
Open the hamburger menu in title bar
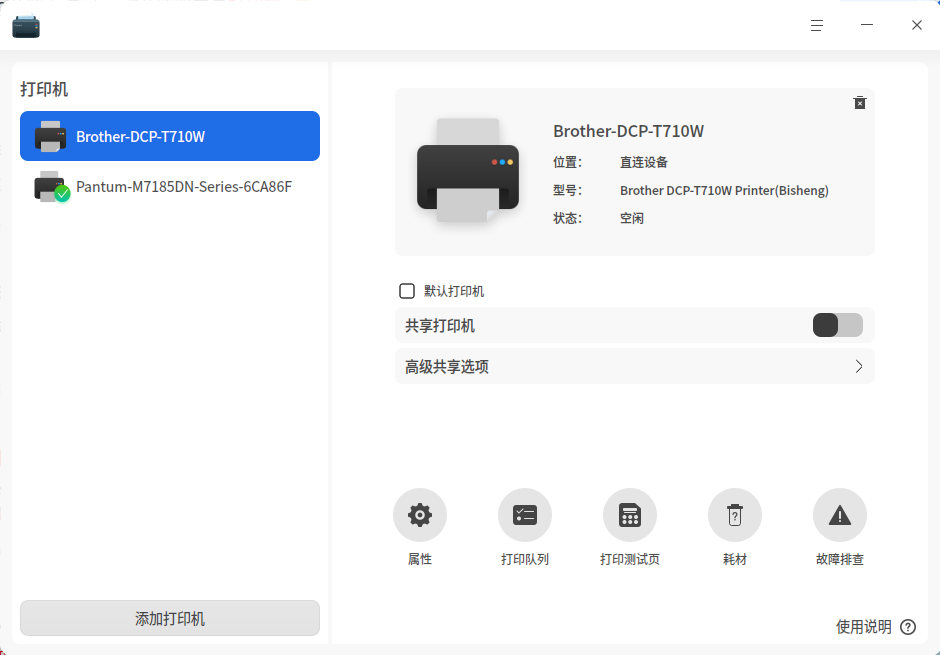[817, 25]
